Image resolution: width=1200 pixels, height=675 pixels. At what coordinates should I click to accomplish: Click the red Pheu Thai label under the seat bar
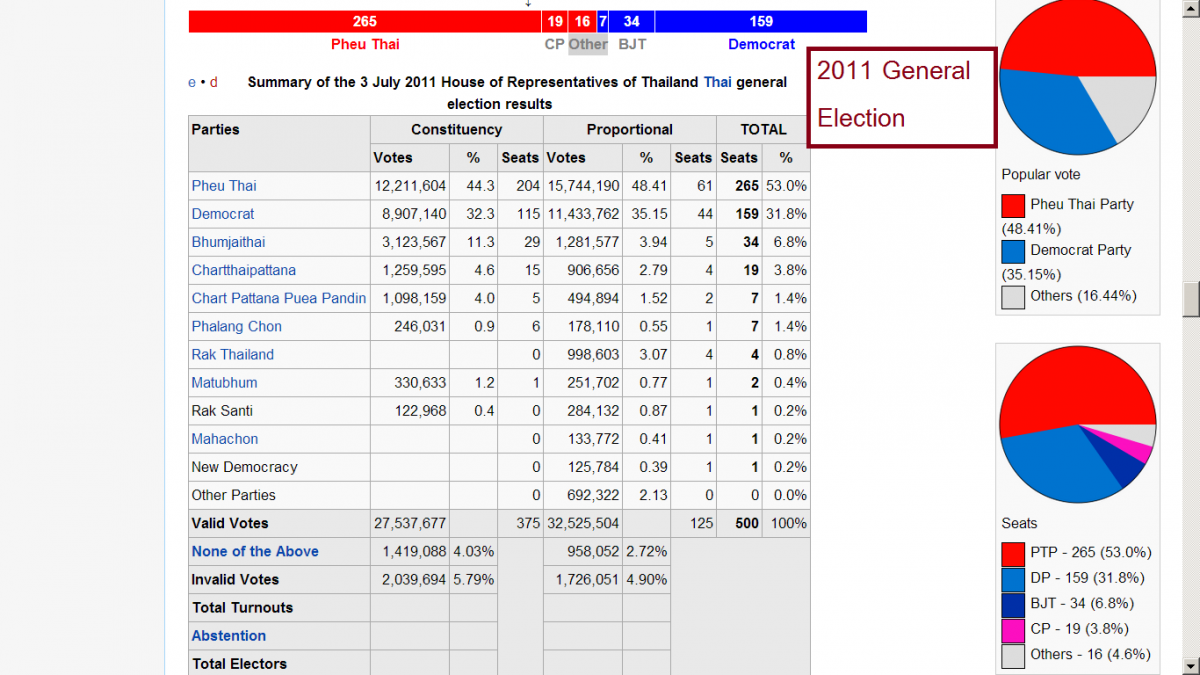click(365, 44)
